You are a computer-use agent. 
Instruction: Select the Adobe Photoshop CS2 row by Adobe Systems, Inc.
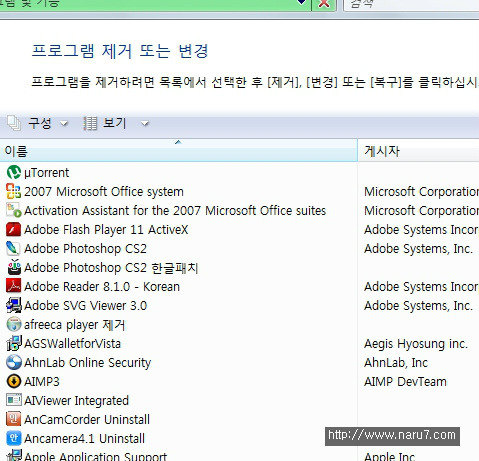[x=85, y=249]
